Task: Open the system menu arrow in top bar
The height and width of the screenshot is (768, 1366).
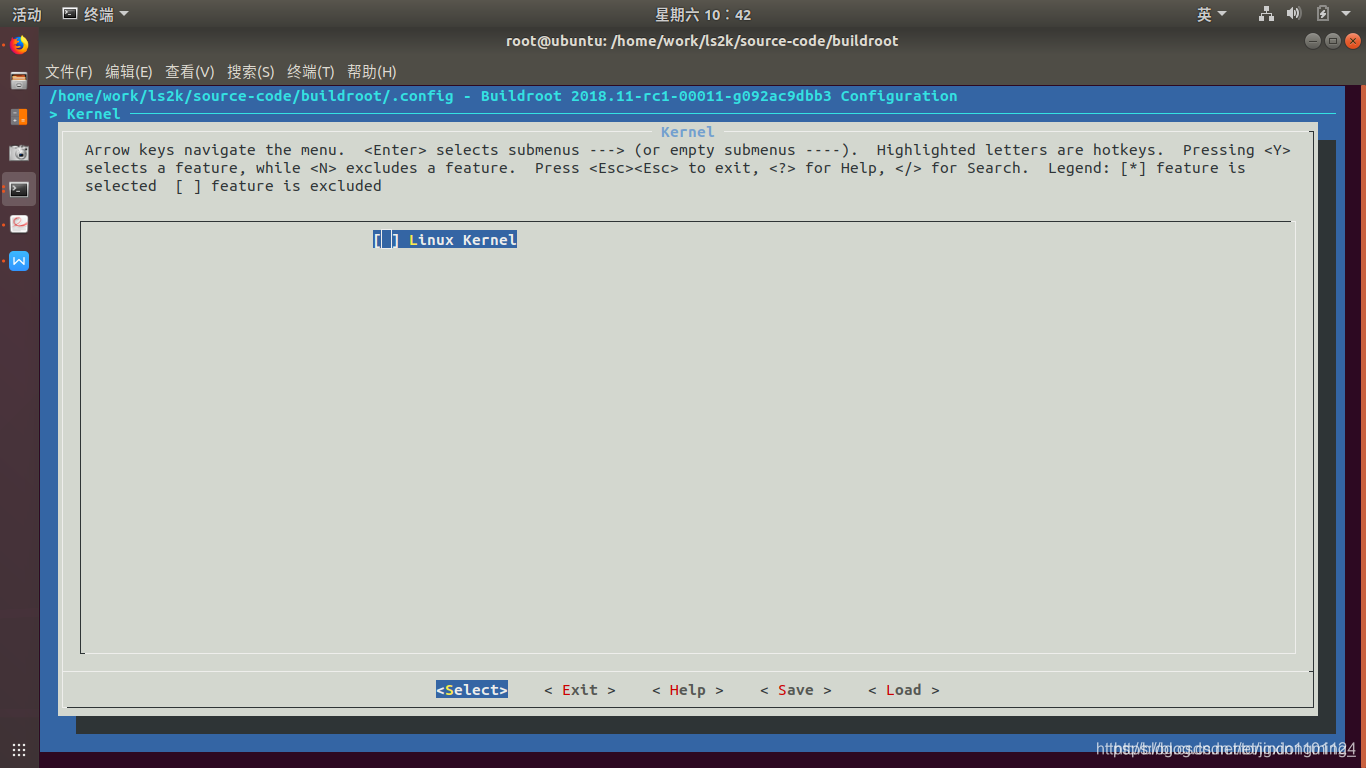Action: 1346,14
